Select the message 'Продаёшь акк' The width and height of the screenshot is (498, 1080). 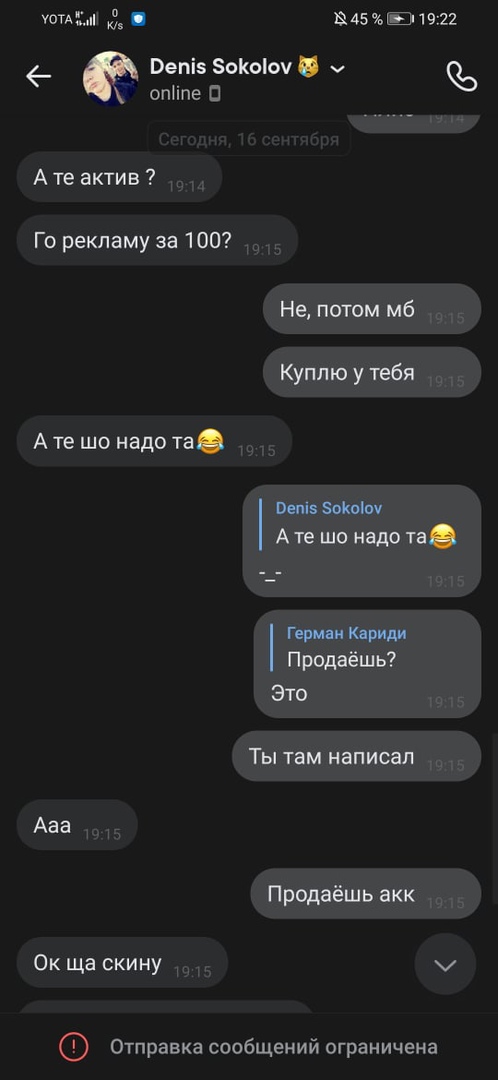(x=366, y=893)
